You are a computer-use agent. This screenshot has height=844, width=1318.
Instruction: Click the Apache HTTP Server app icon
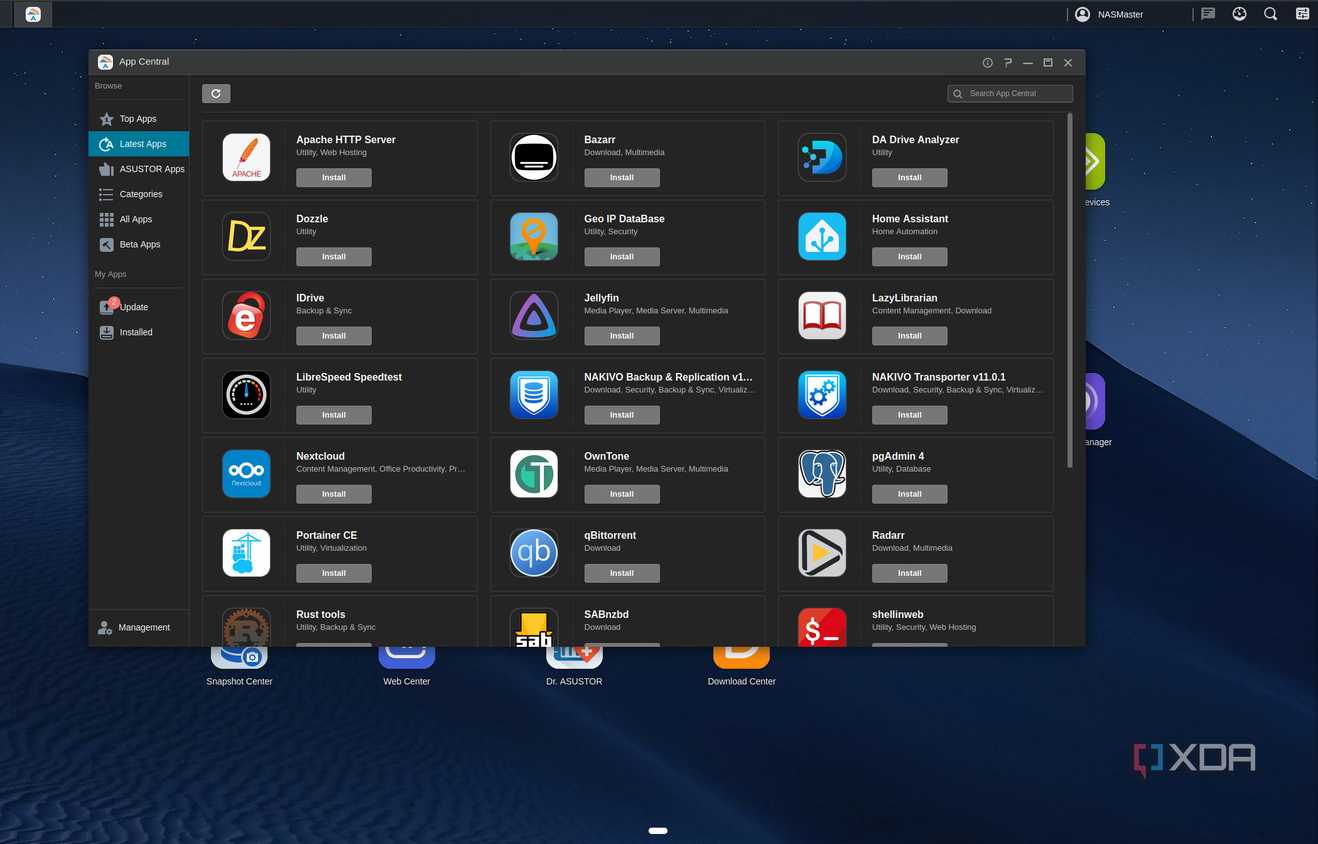[246, 157]
